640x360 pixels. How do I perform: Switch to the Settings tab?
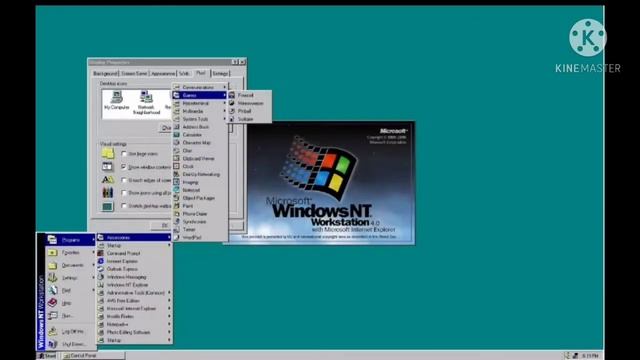coord(220,73)
